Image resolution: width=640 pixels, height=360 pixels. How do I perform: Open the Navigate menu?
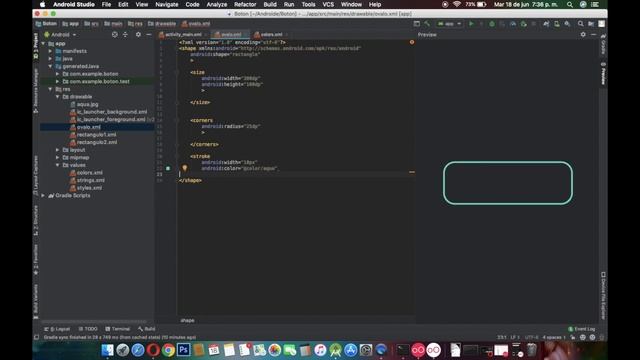(167, 4)
